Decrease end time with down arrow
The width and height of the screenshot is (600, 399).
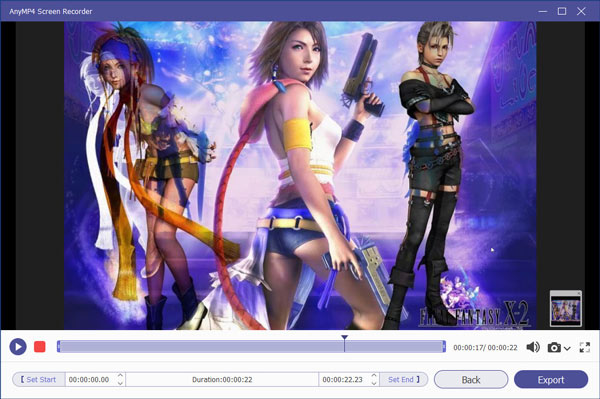374,383
